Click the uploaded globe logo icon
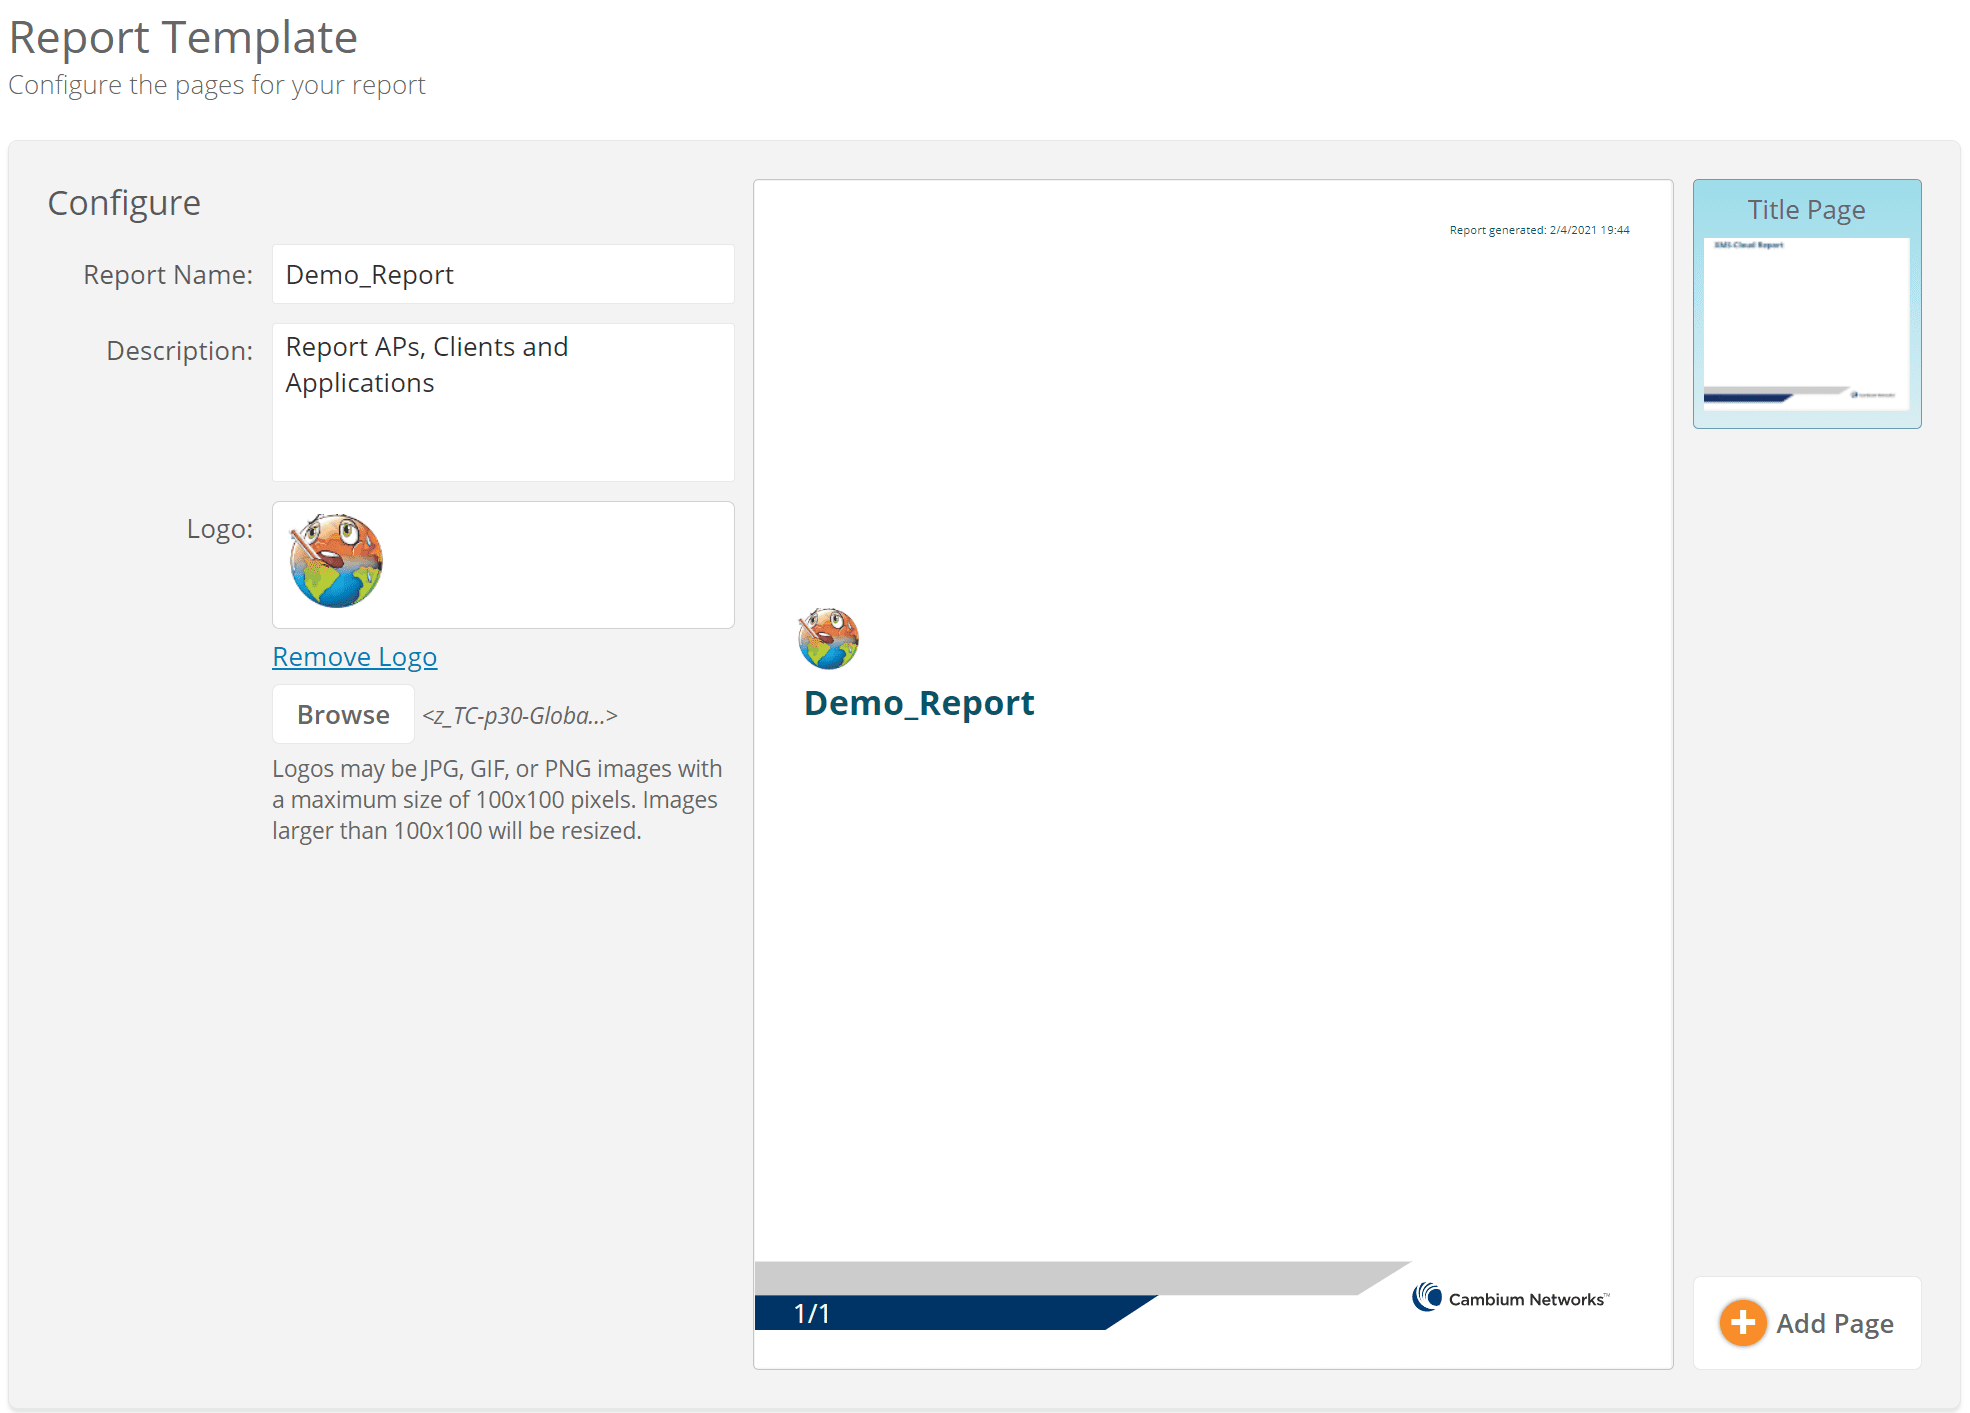Screen dimensions: 1970x1413 (335, 561)
